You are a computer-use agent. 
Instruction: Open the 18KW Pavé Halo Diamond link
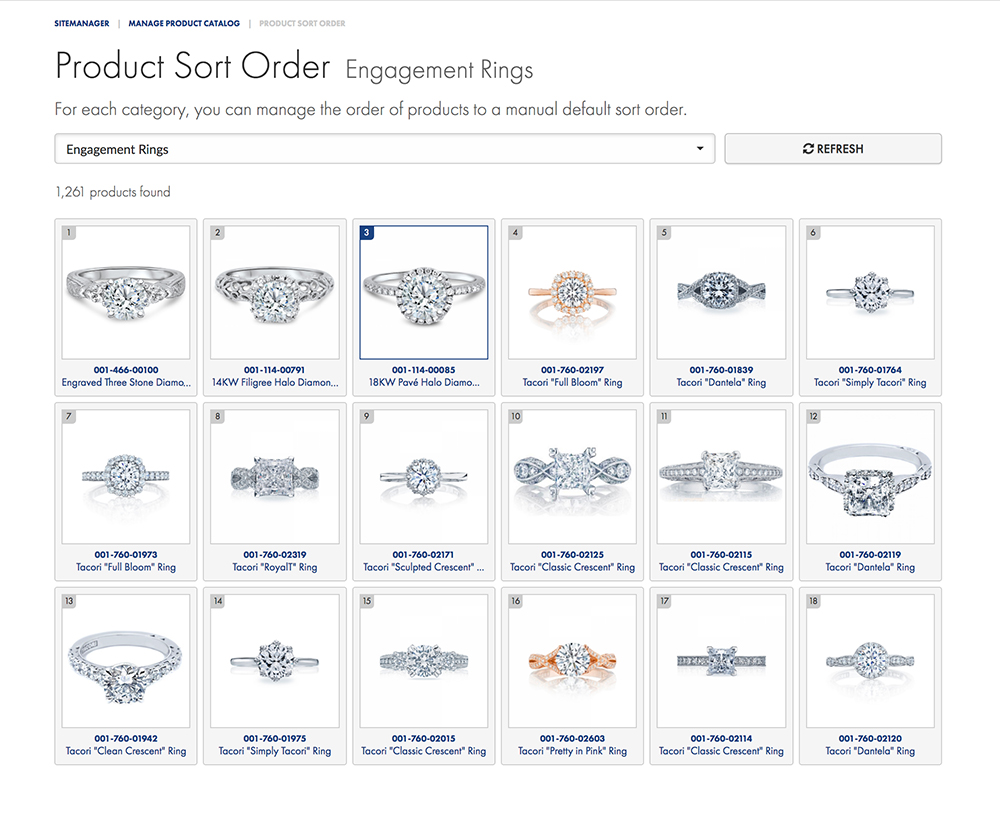[x=423, y=382]
